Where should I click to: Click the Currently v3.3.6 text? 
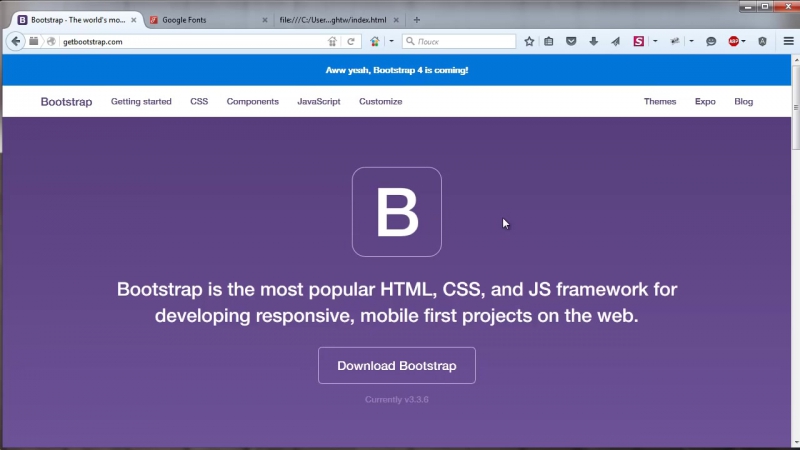pyautogui.click(x=396, y=399)
